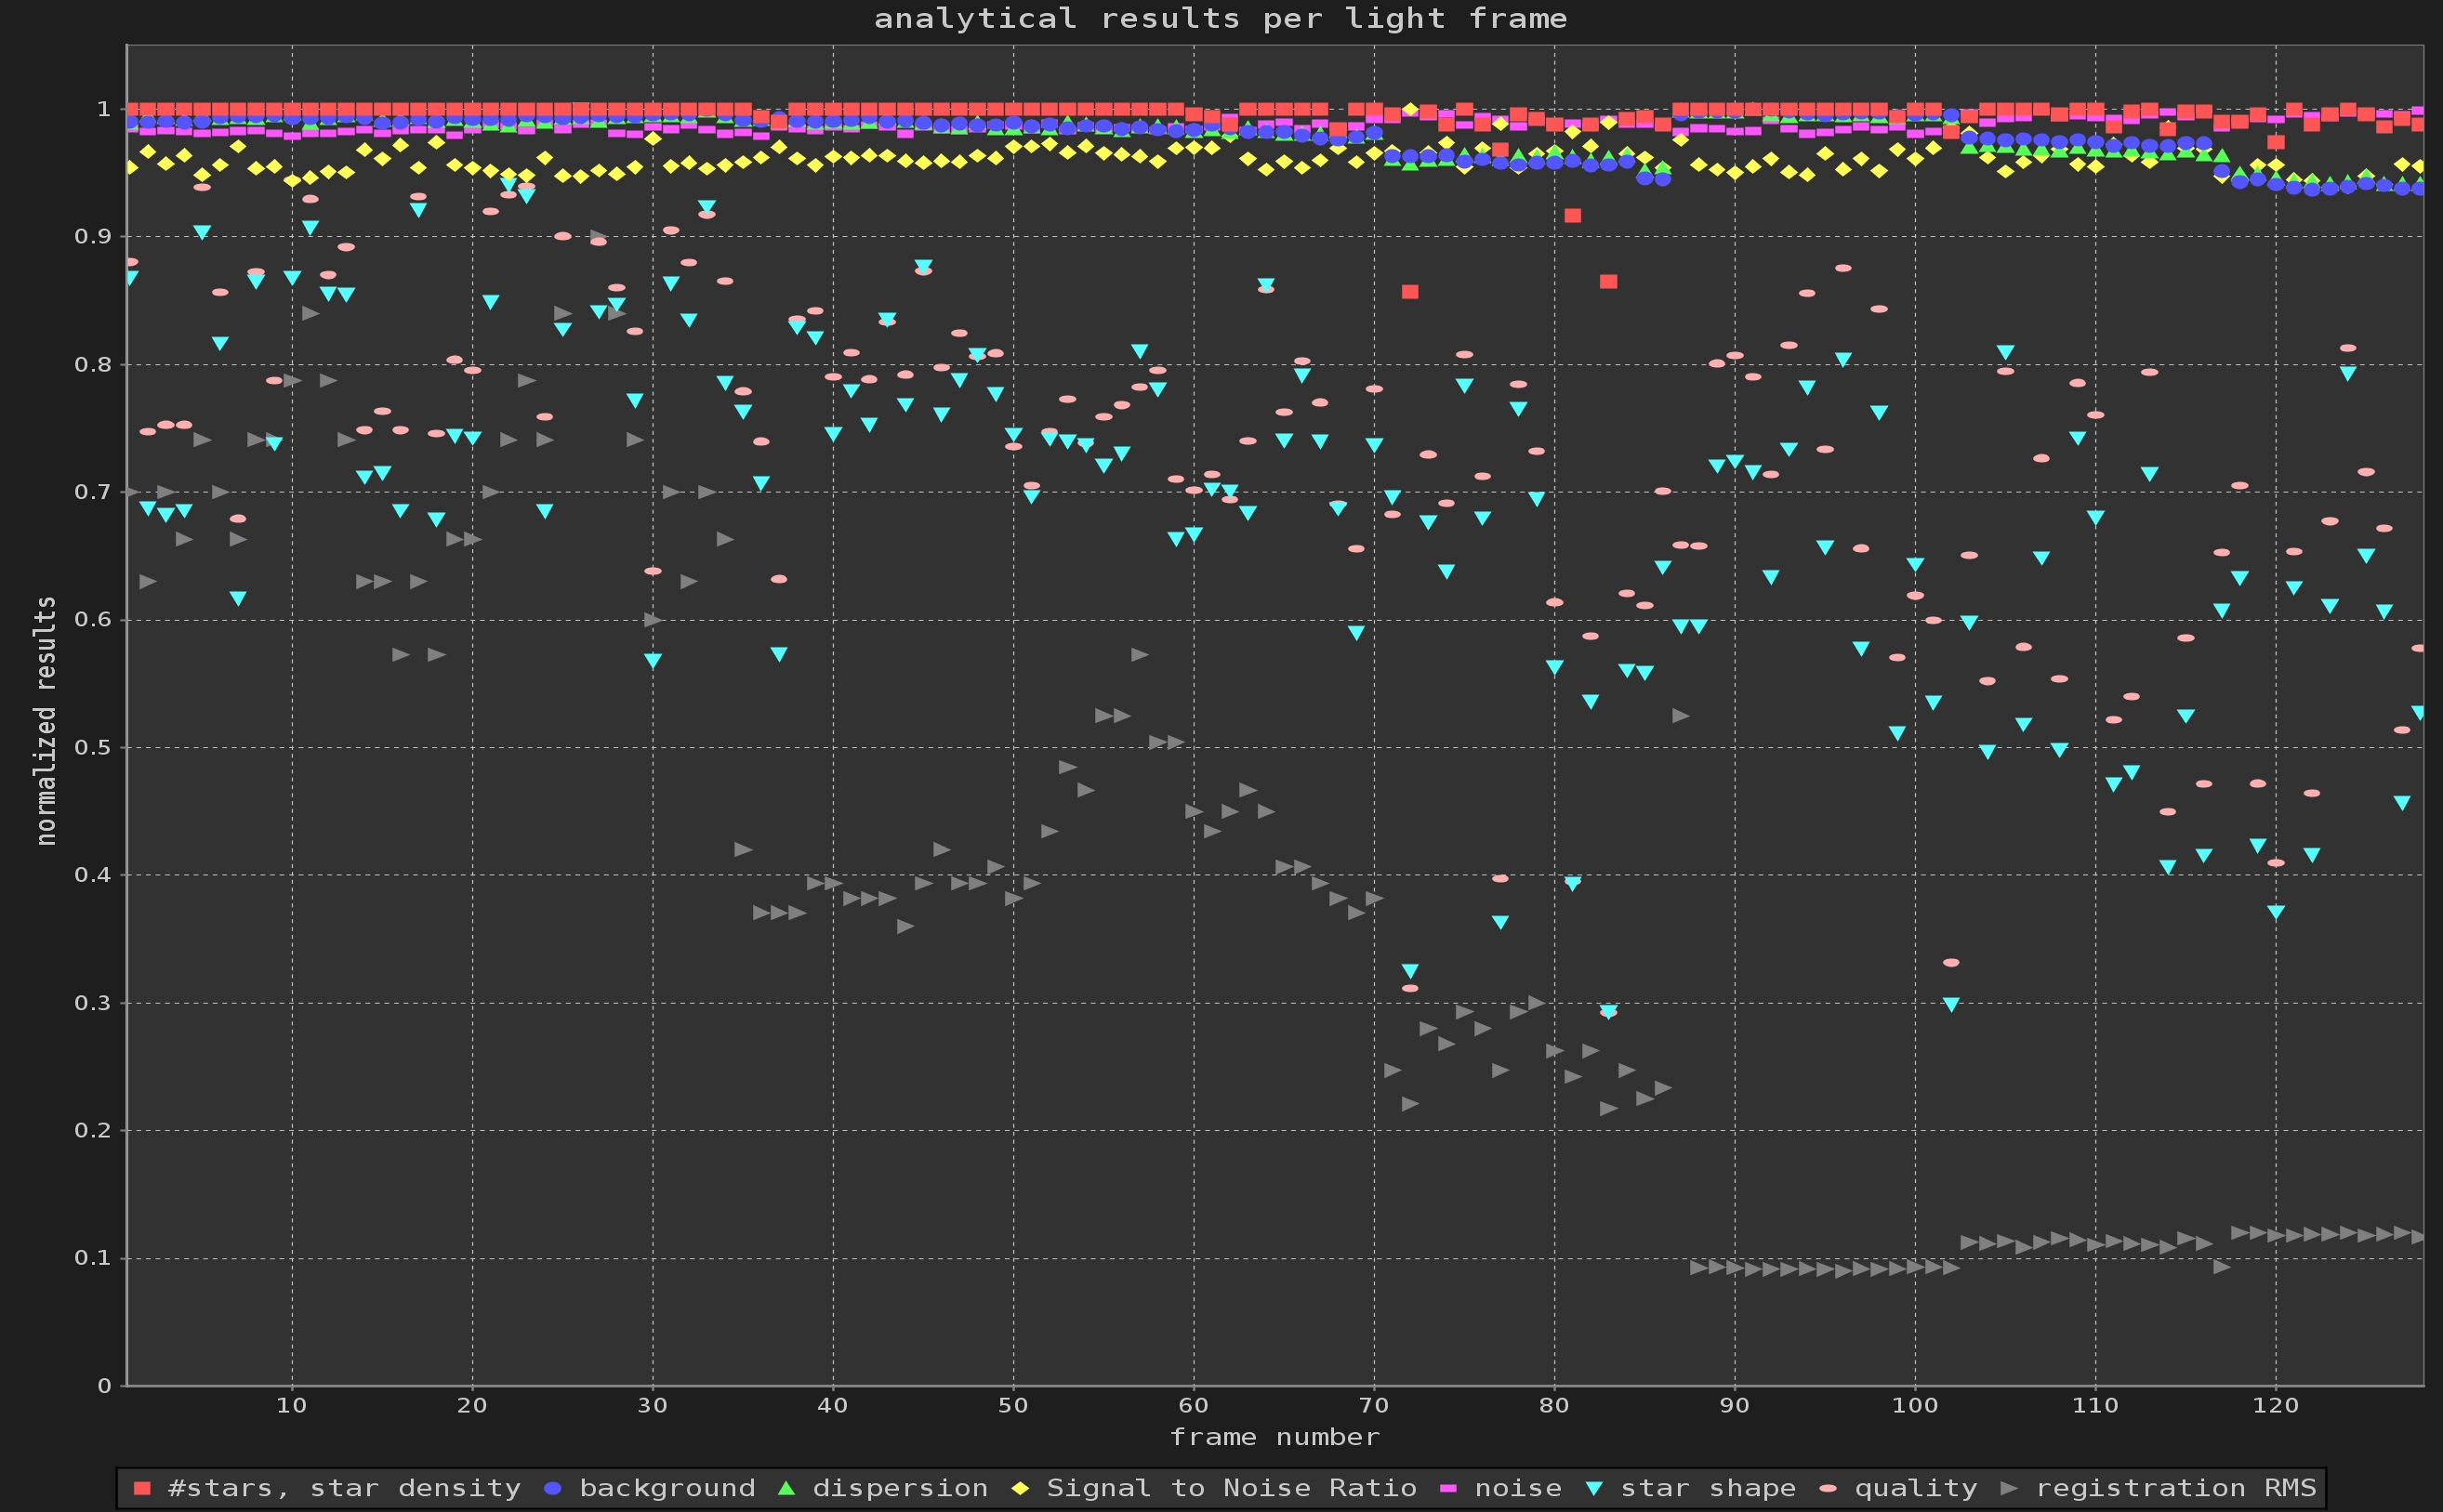Click the x-axis tick label 100

[1914, 1405]
